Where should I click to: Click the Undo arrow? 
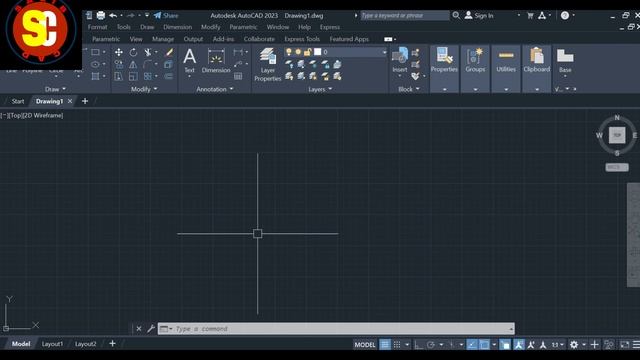(x=113, y=16)
